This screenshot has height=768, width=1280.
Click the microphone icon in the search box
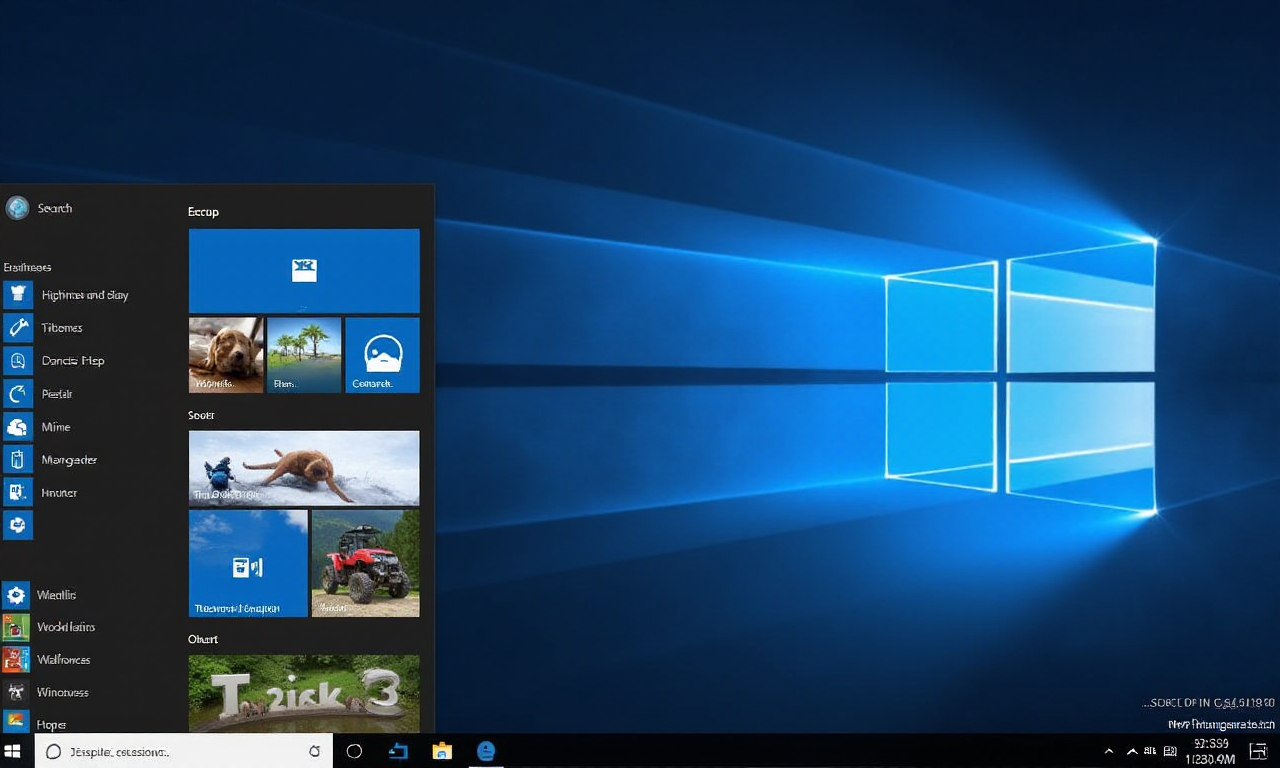click(315, 751)
